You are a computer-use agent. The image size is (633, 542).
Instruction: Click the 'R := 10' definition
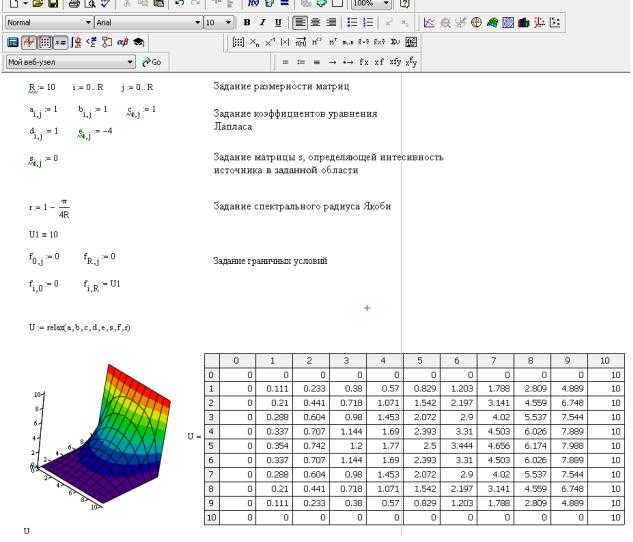[x=42, y=88]
